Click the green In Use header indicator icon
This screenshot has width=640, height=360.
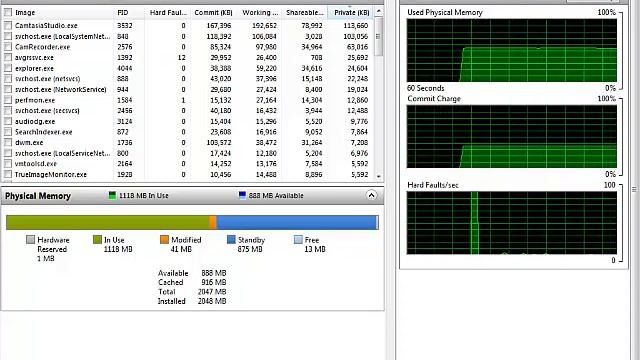112,195
